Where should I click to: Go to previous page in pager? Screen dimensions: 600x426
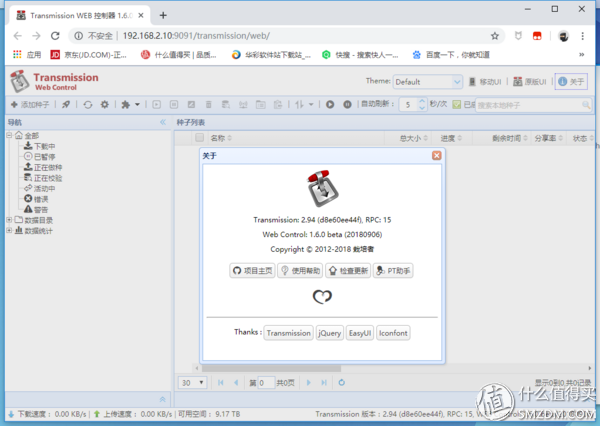tap(236, 382)
